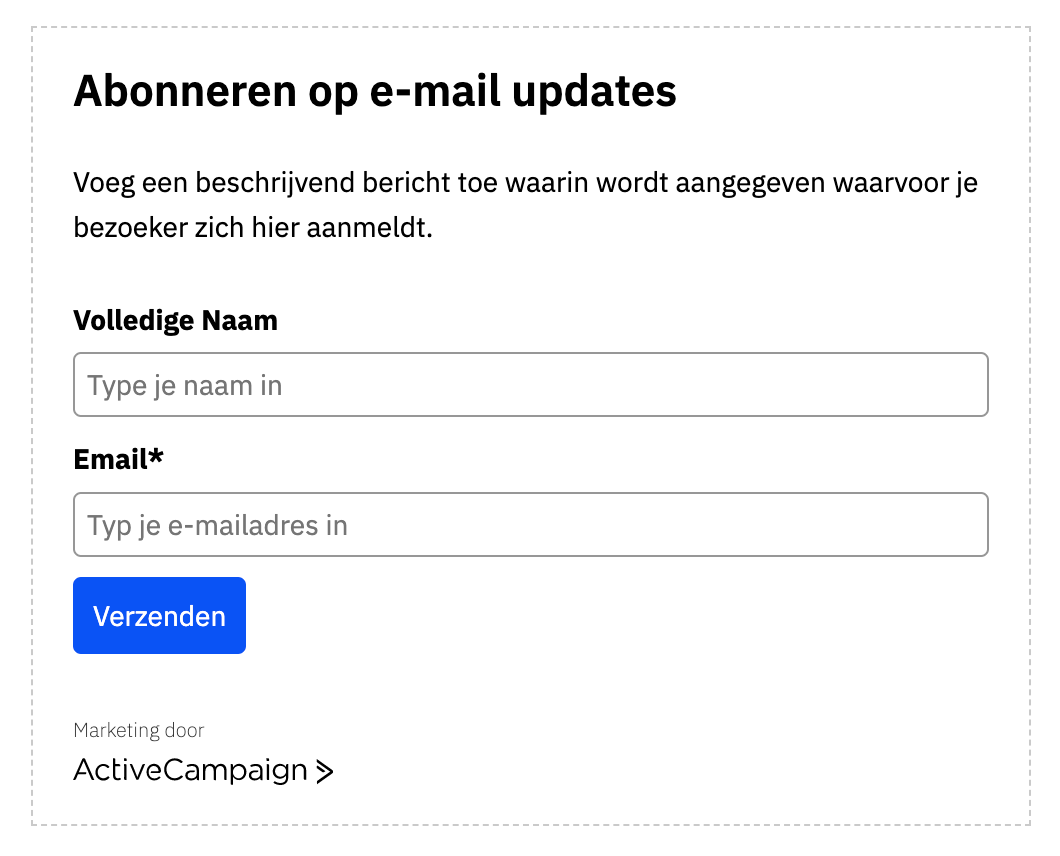Click the 'Marketing door' caption text
This screenshot has height=856, width=1060.
(139, 730)
